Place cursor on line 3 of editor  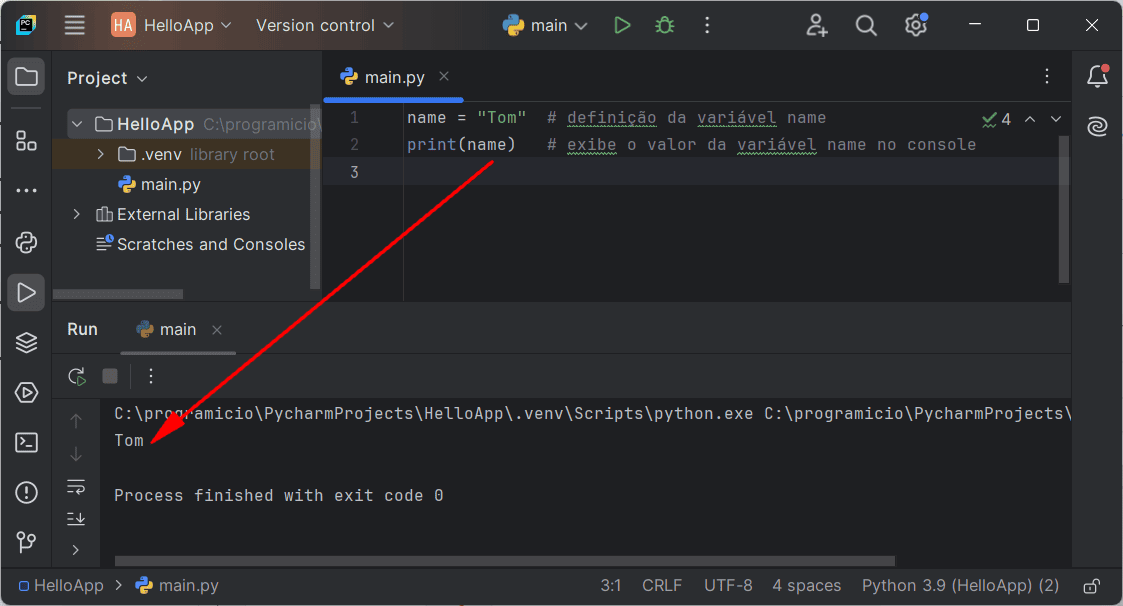(731, 172)
